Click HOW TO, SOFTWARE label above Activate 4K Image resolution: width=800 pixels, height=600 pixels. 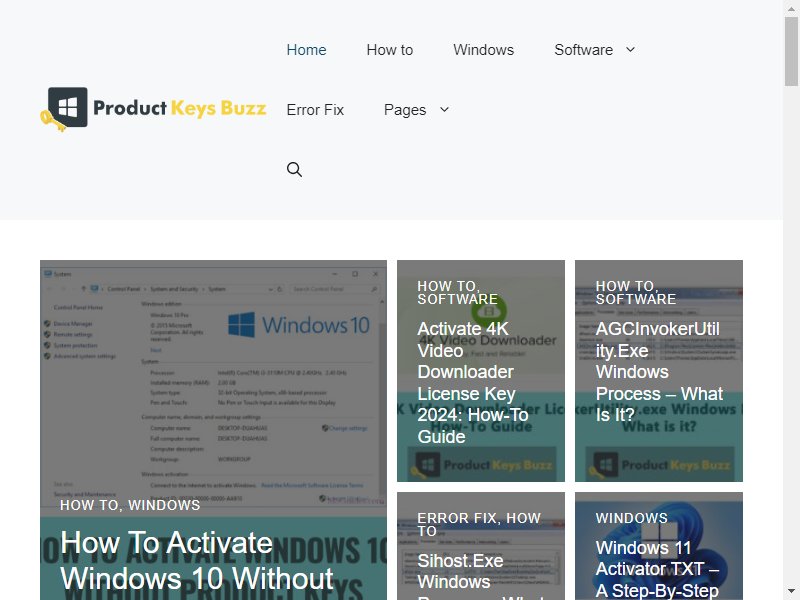[458, 292]
